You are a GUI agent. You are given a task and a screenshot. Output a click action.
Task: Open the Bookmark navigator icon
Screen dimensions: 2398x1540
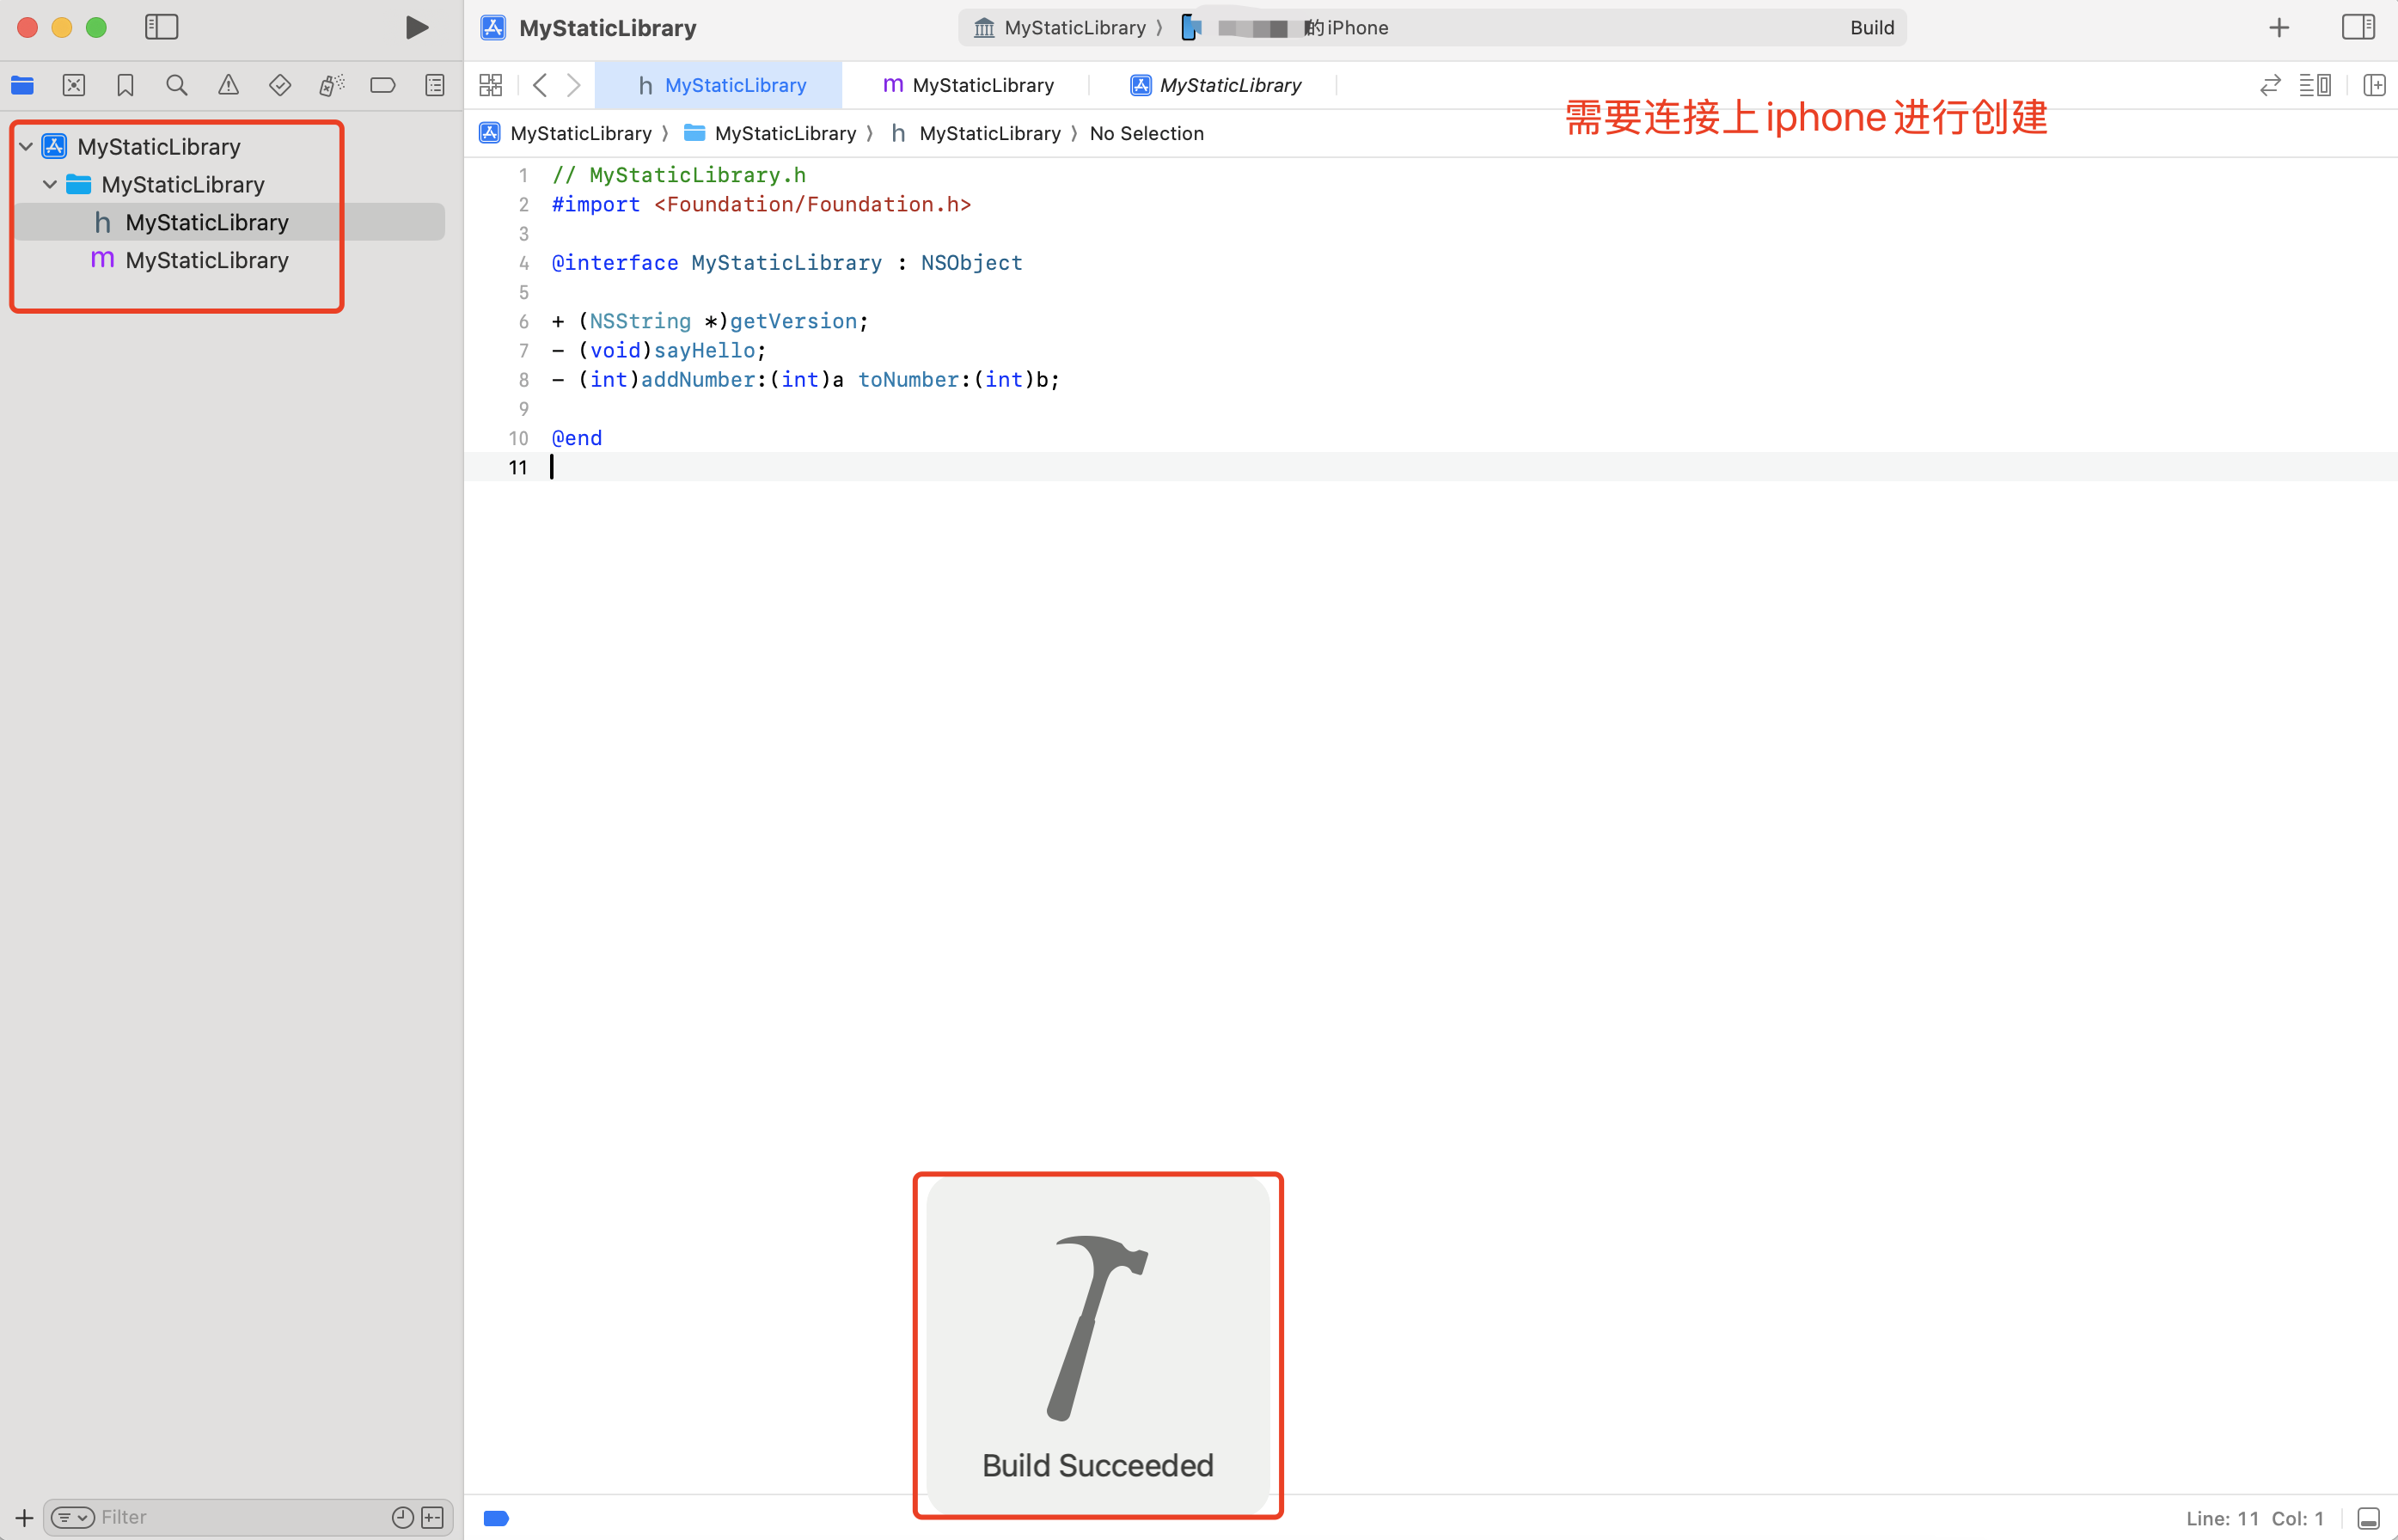click(x=125, y=85)
